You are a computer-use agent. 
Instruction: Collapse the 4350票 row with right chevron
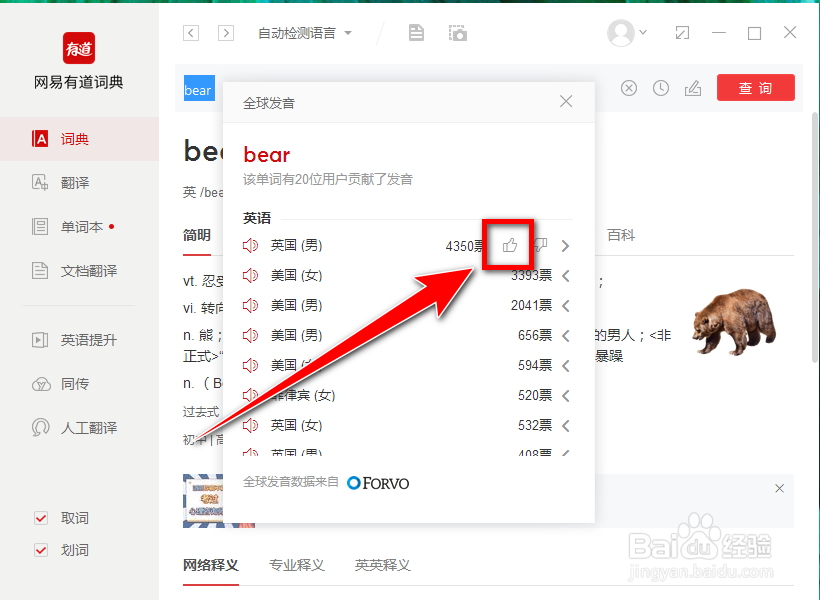click(x=565, y=245)
